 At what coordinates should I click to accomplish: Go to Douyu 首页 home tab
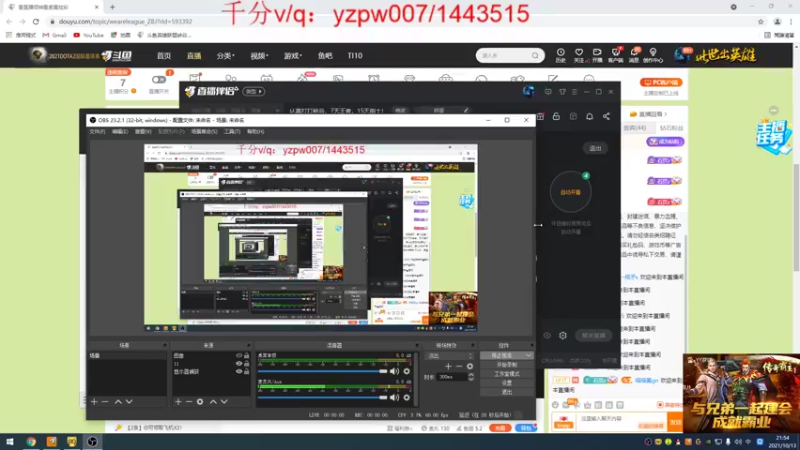point(164,56)
